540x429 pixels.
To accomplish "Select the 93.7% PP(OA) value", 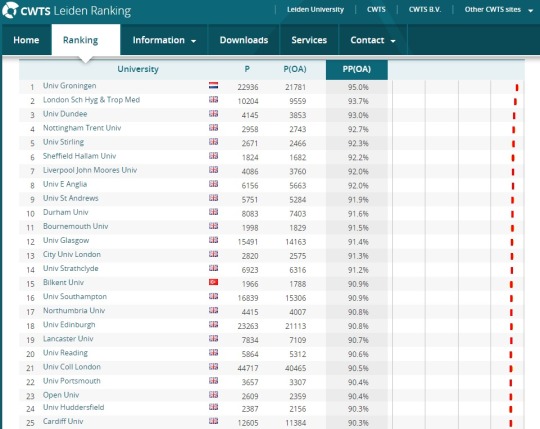I will click(x=358, y=101).
